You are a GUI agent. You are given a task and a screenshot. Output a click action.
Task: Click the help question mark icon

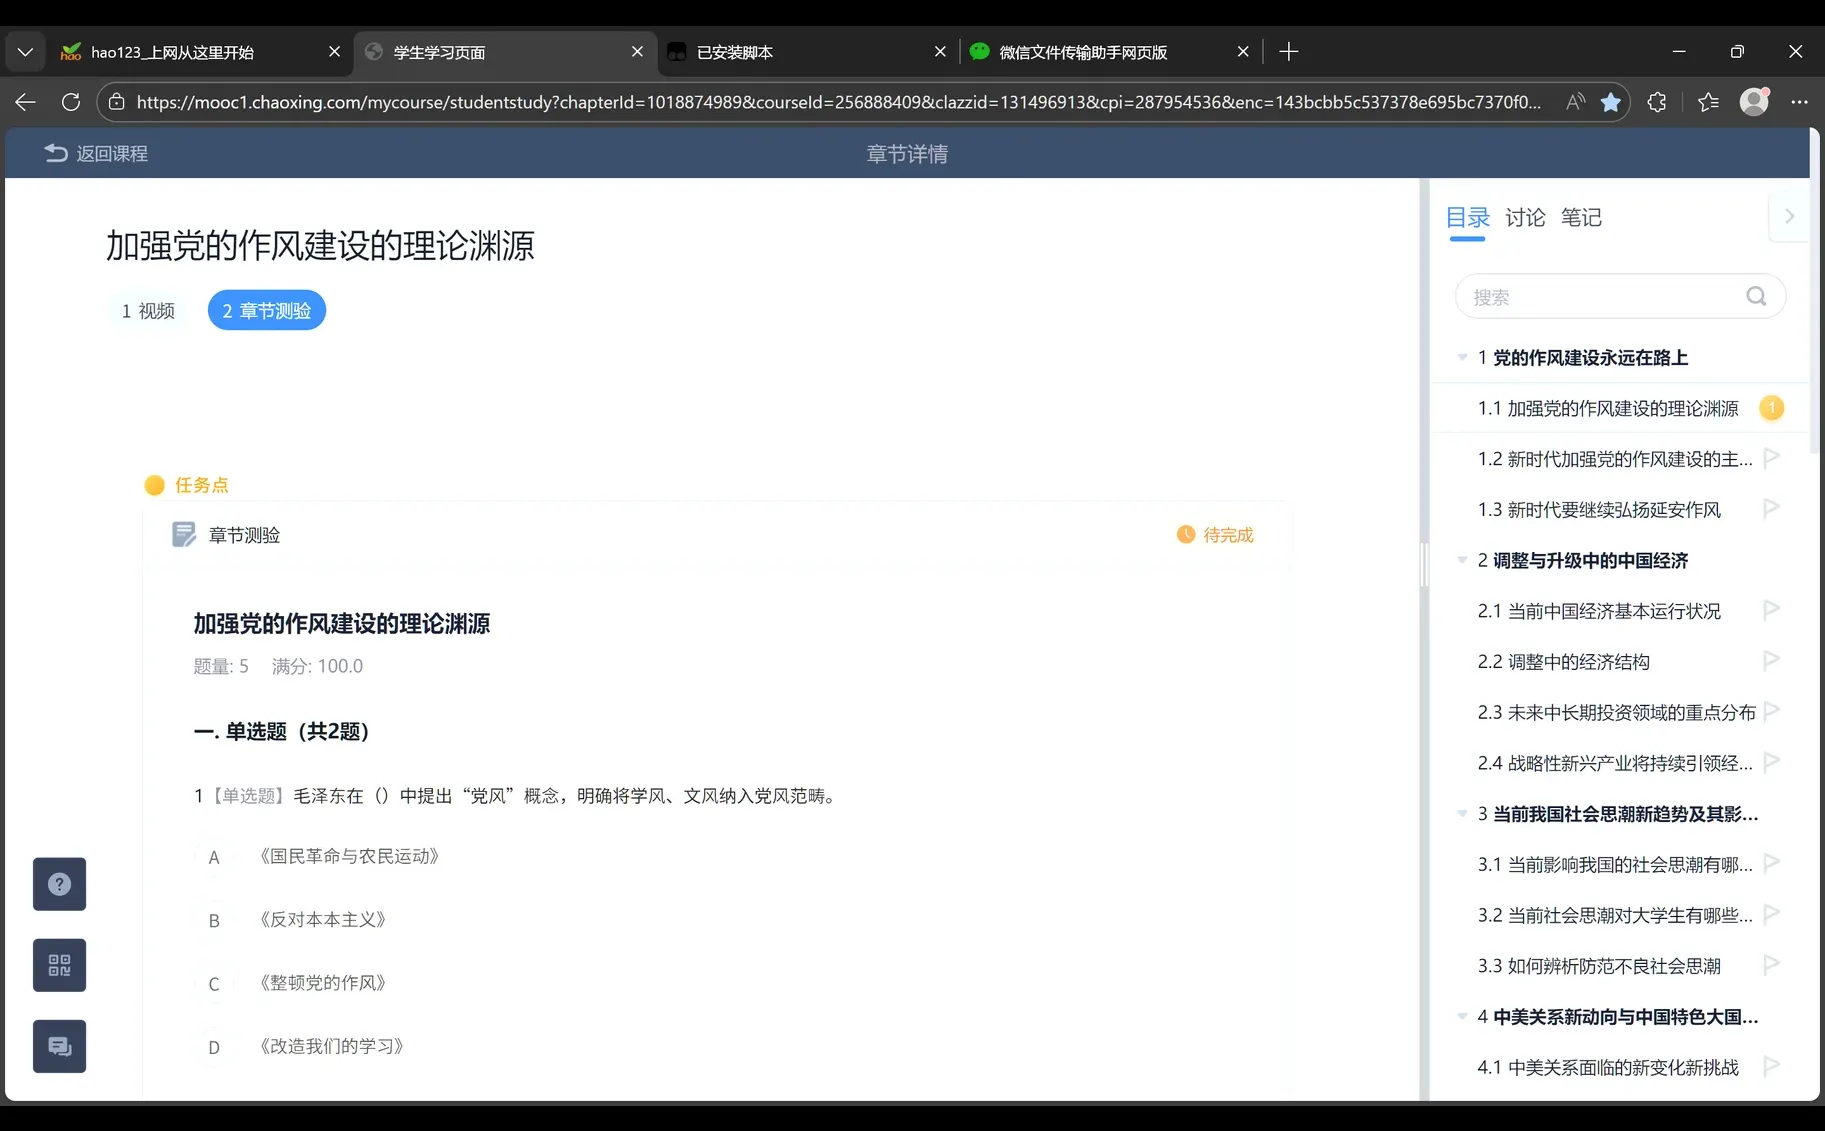(59, 884)
